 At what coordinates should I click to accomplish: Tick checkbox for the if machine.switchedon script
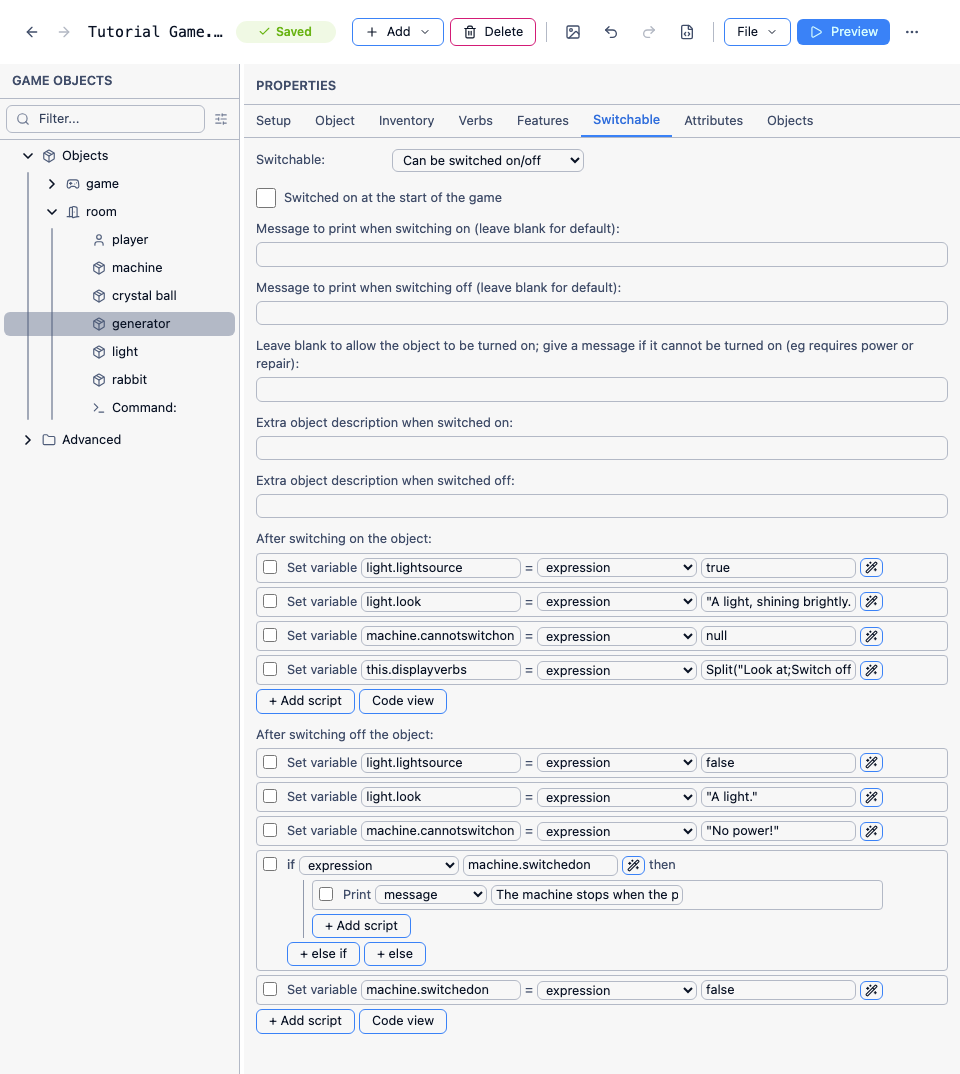pyautogui.click(x=270, y=864)
